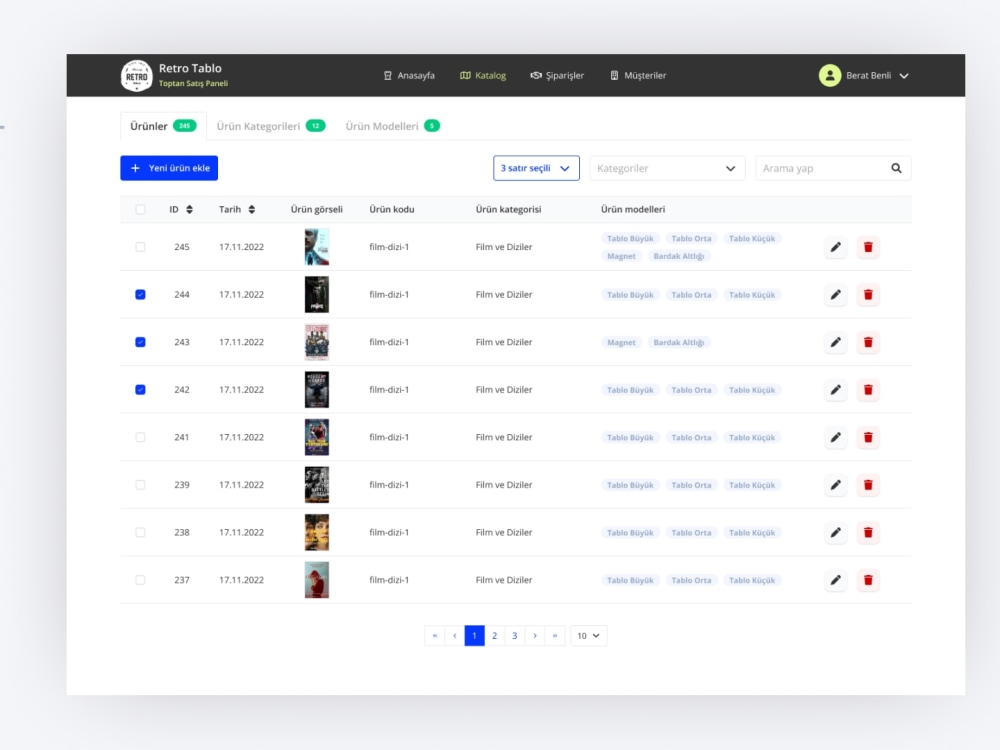
Task: Open Katalog in top navigation
Action: point(483,75)
